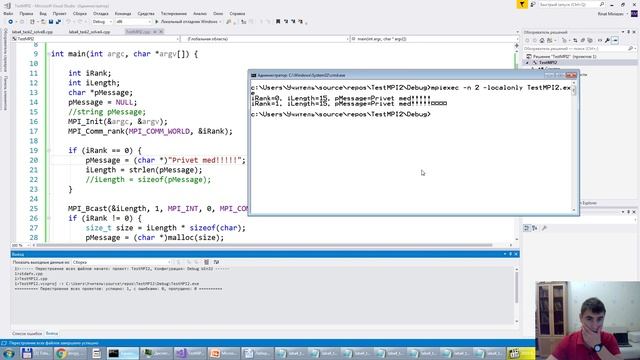Open the Окно menu
This screenshot has height=360, width=640.
click(218, 13)
